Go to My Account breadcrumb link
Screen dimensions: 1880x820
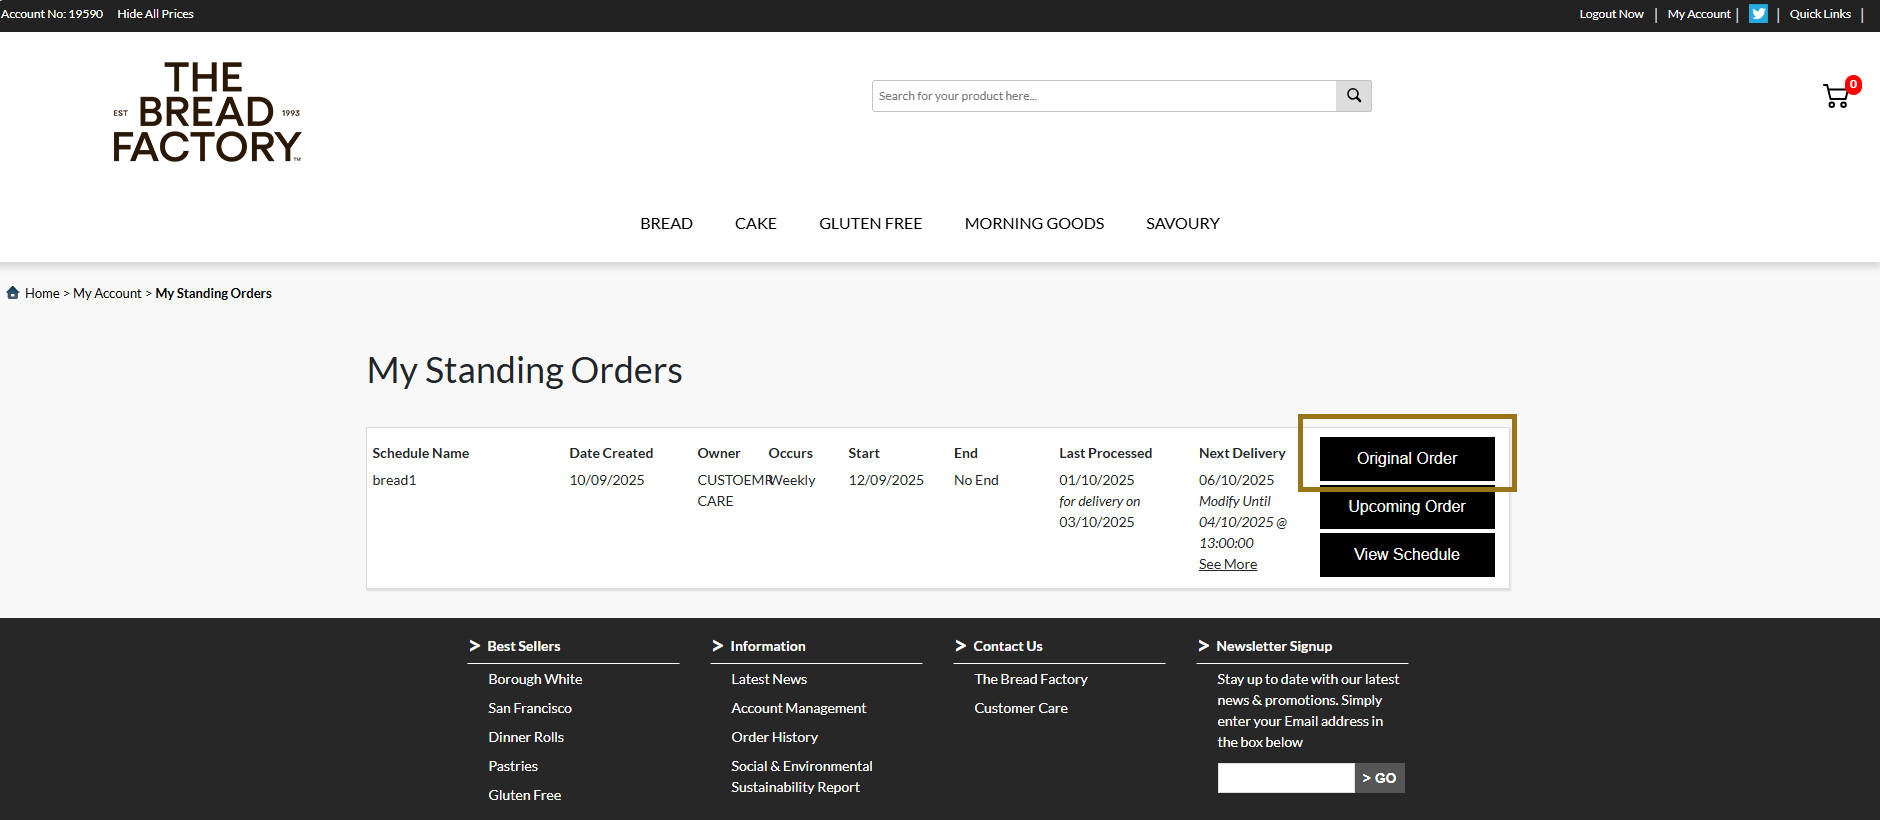(x=107, y=293)
